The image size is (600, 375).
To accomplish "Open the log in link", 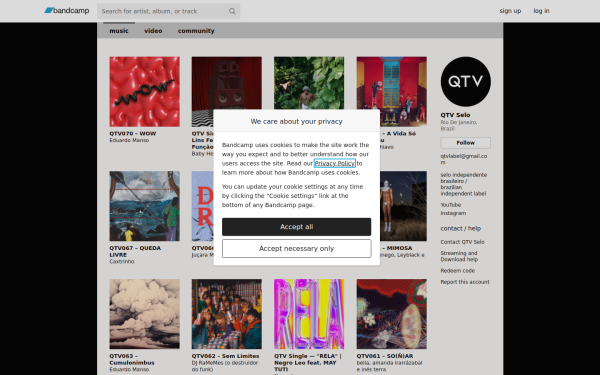I will (x=541, y=11).
